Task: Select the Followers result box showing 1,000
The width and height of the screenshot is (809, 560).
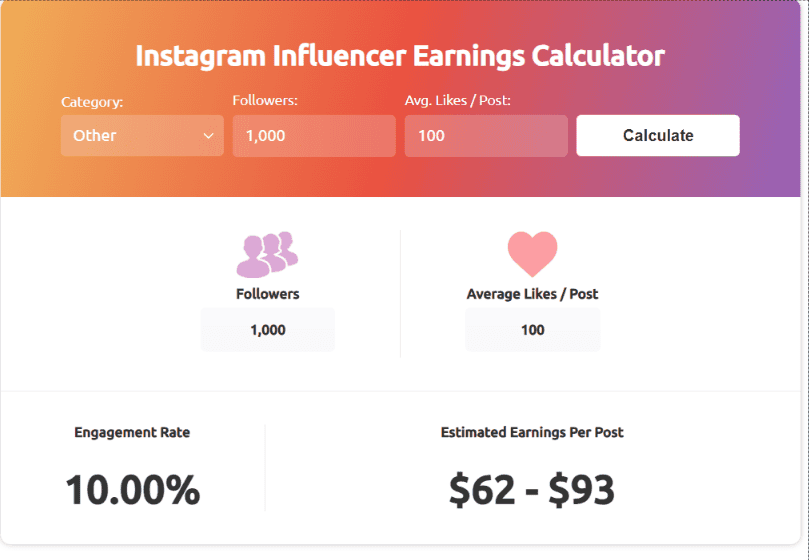Action: 268,330
